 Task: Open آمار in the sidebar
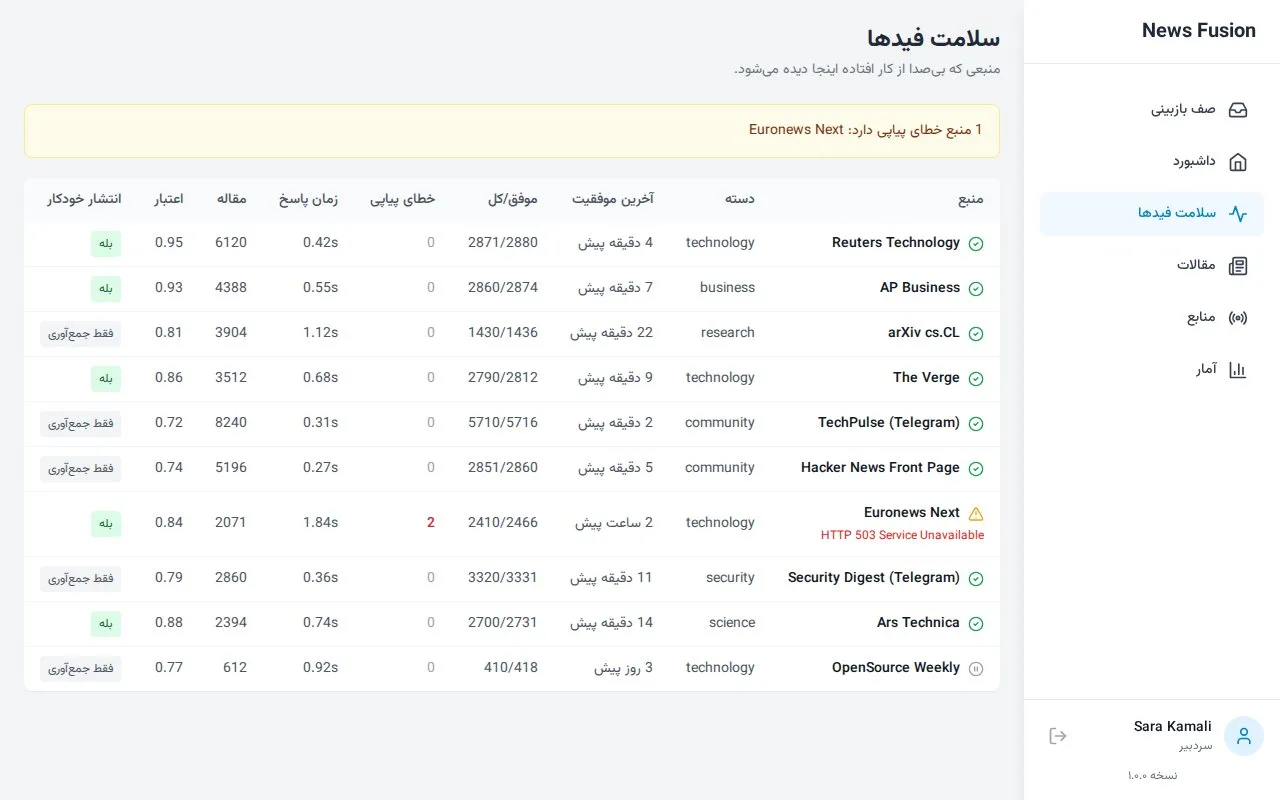[1152, 369]
